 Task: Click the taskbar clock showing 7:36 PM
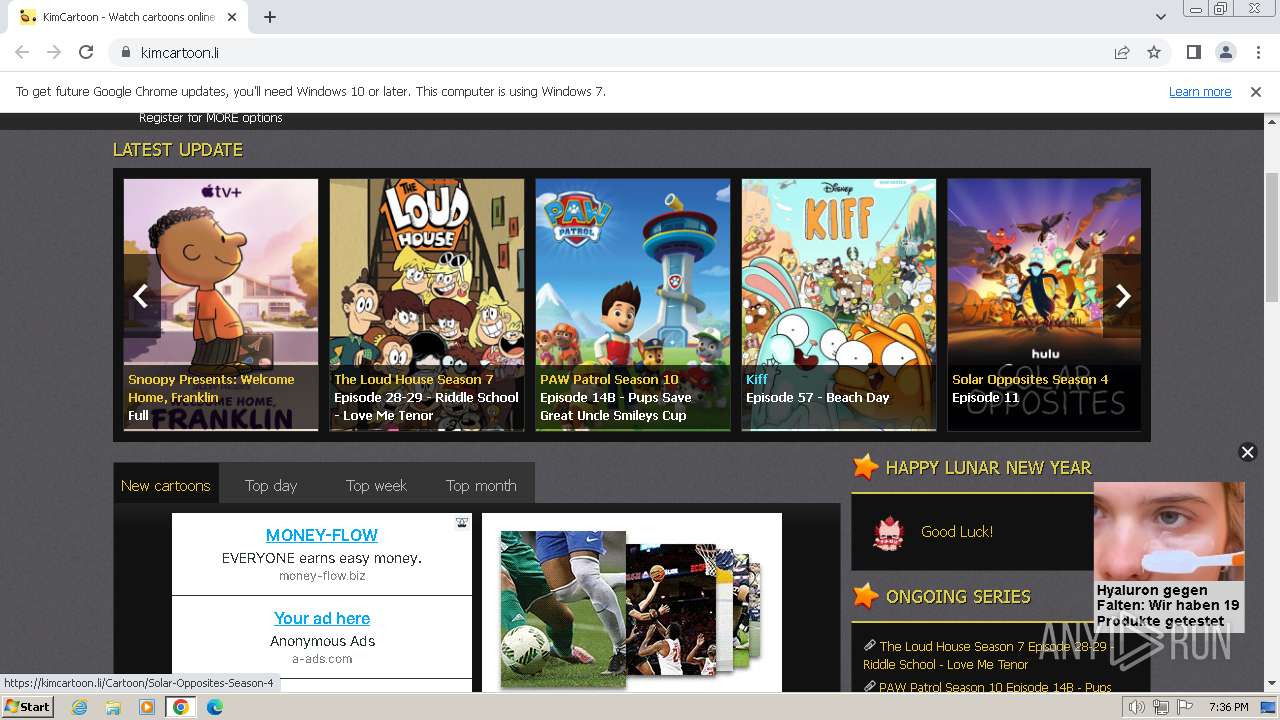click(x=1228, y=707)
